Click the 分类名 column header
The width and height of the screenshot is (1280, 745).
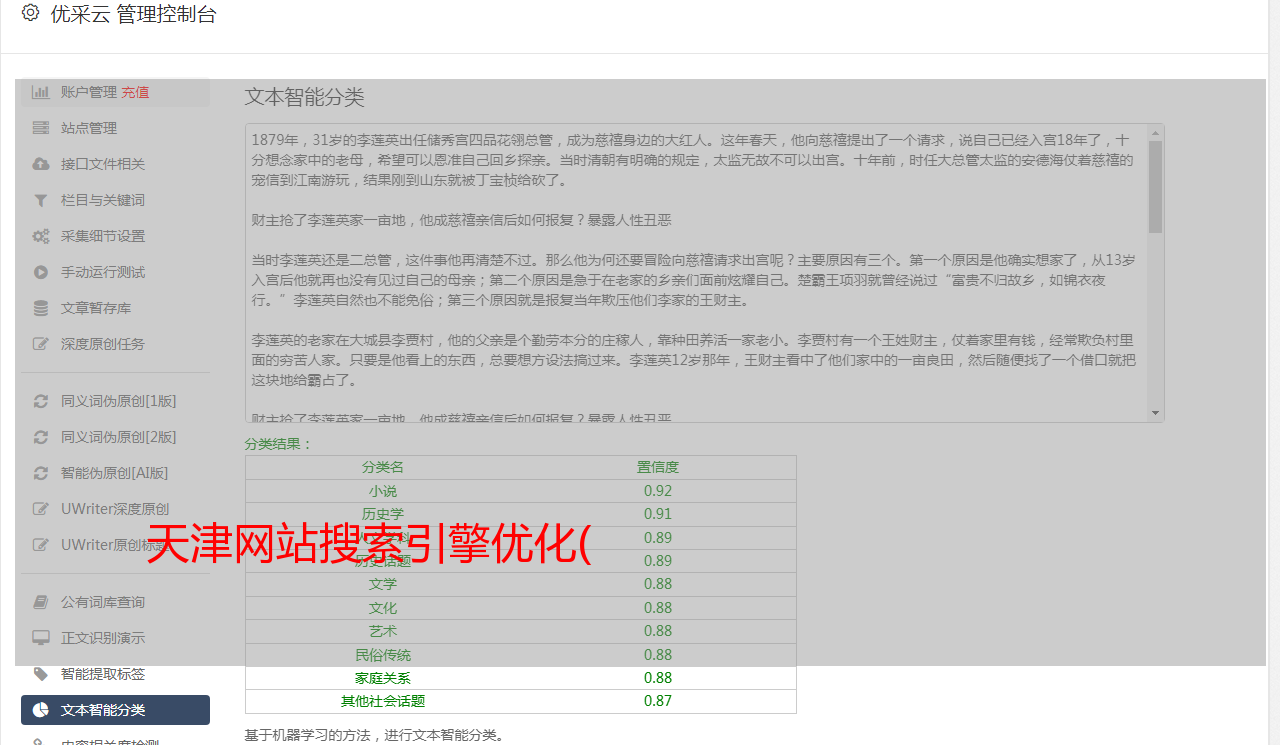(383, 467)
